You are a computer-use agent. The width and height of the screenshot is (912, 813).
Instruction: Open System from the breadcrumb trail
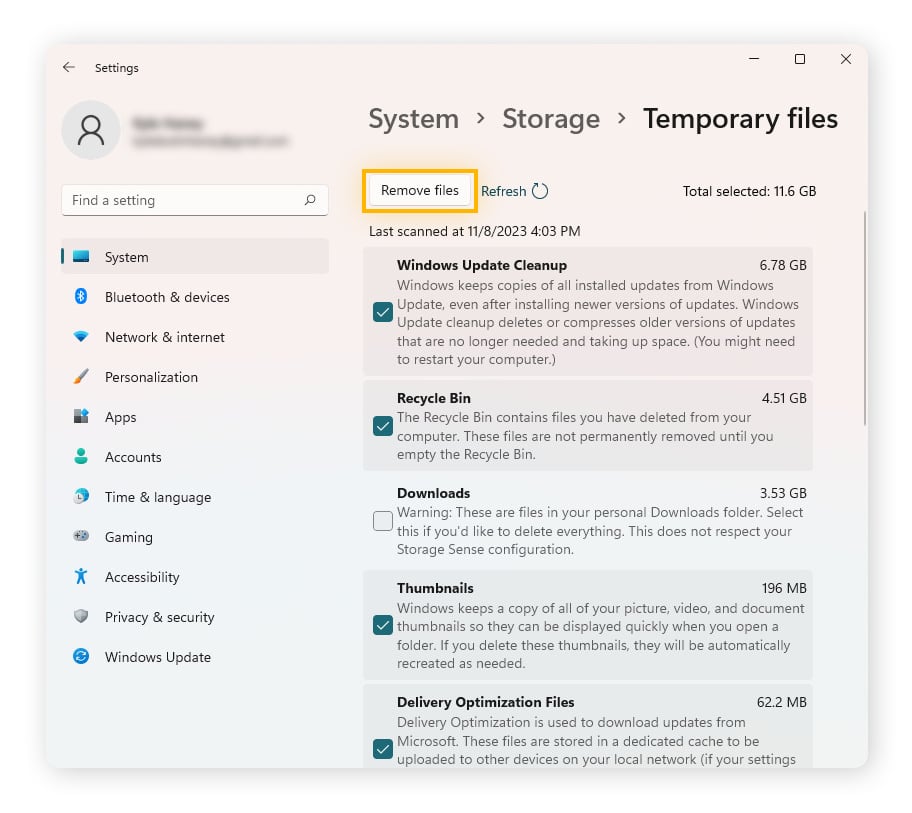[413, 118]
